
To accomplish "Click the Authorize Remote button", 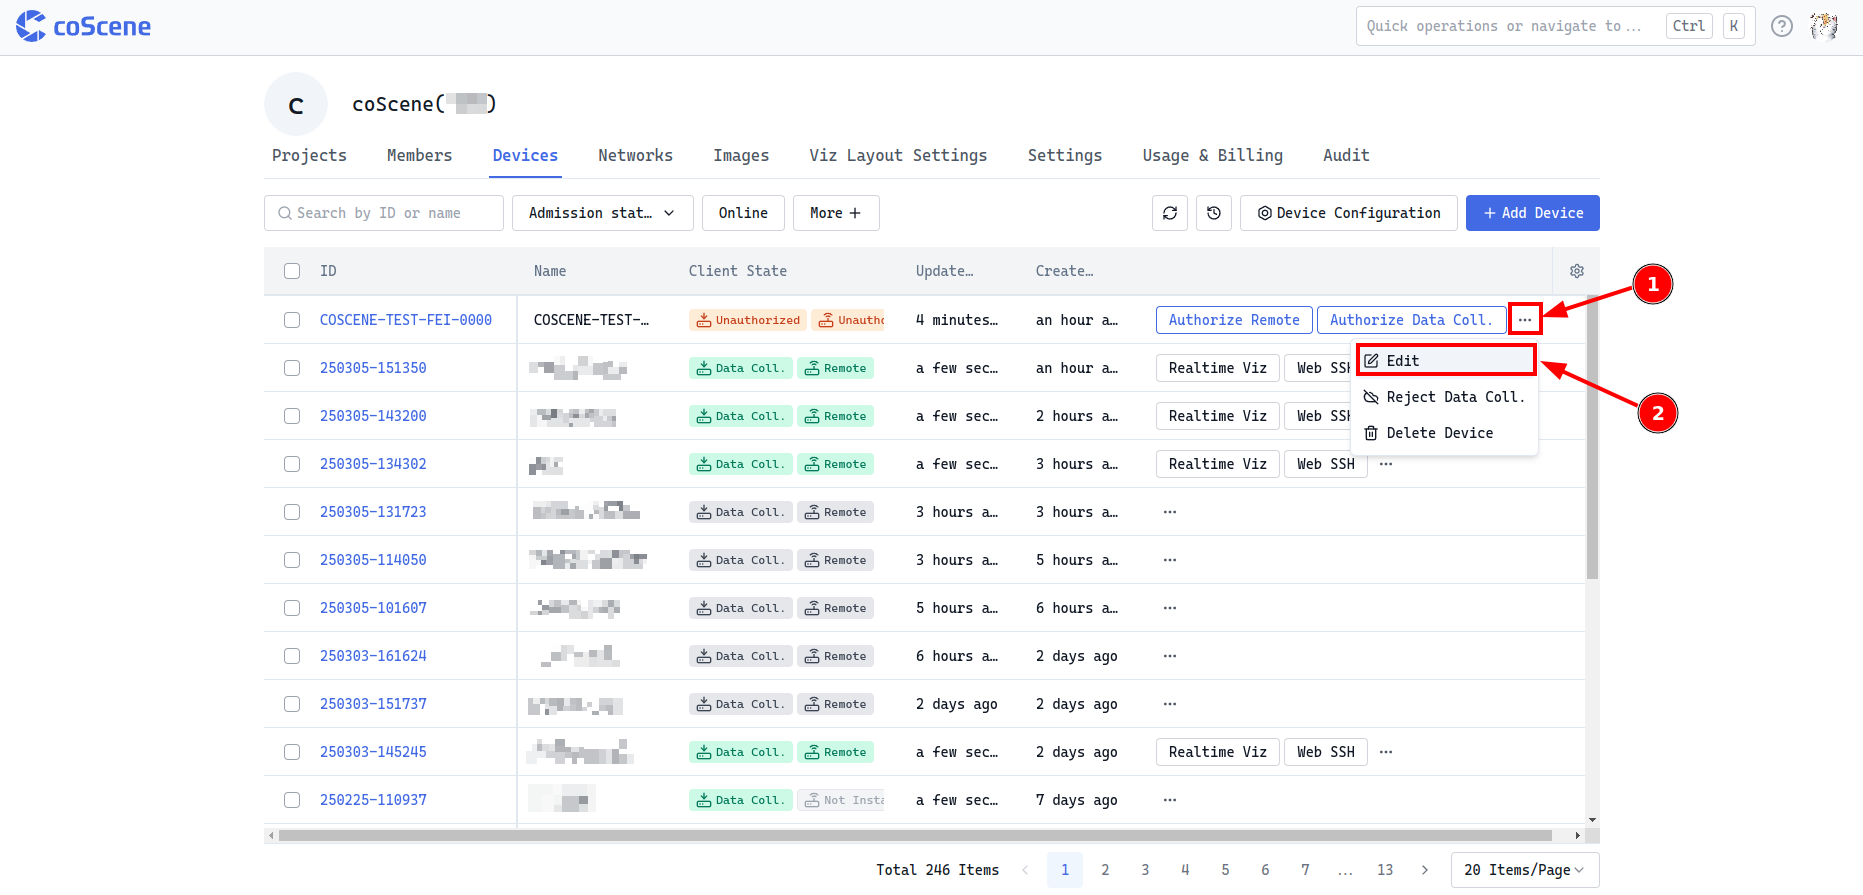I will tap(1234, 320).
